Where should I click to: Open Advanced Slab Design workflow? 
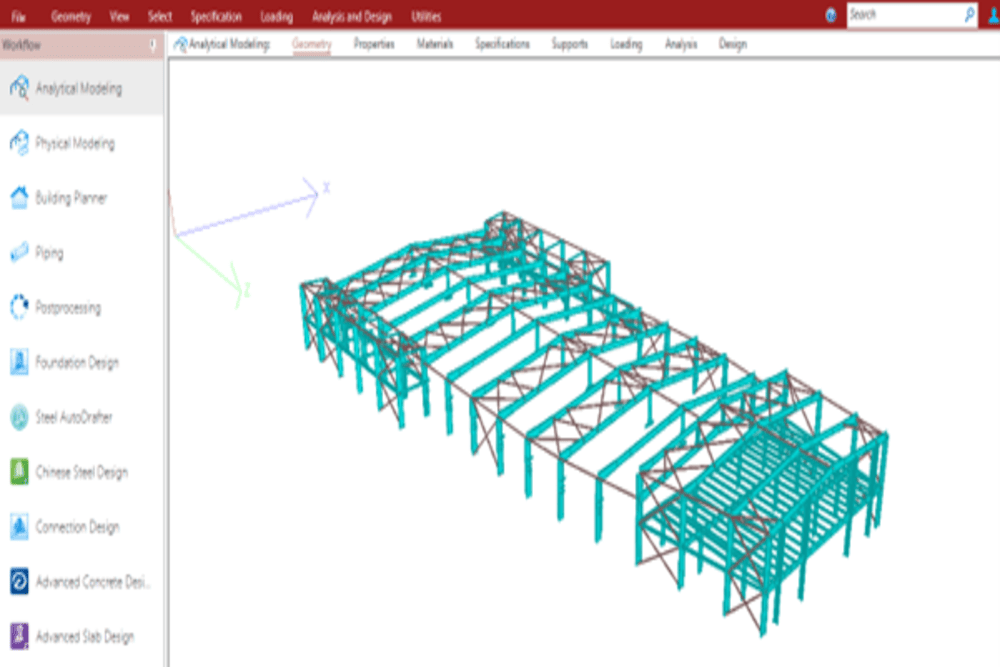tap(84, 637)
